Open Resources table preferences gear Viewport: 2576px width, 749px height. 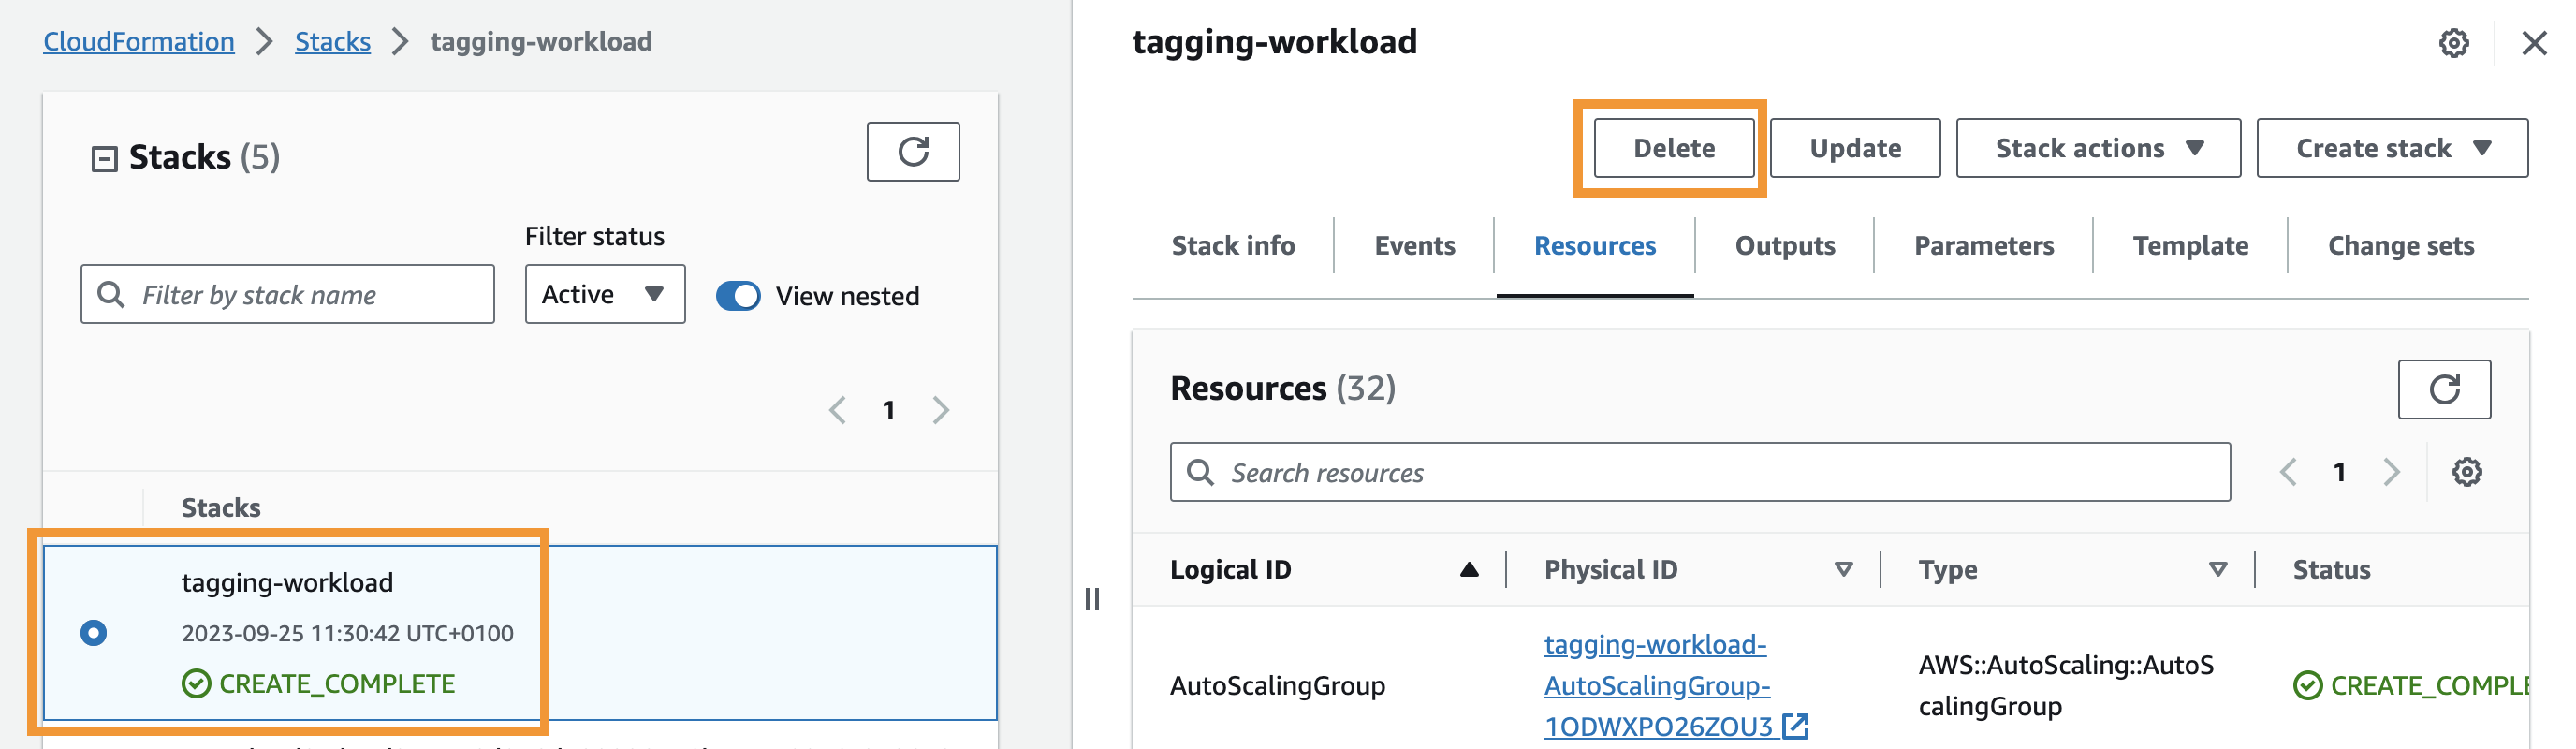2466,472
